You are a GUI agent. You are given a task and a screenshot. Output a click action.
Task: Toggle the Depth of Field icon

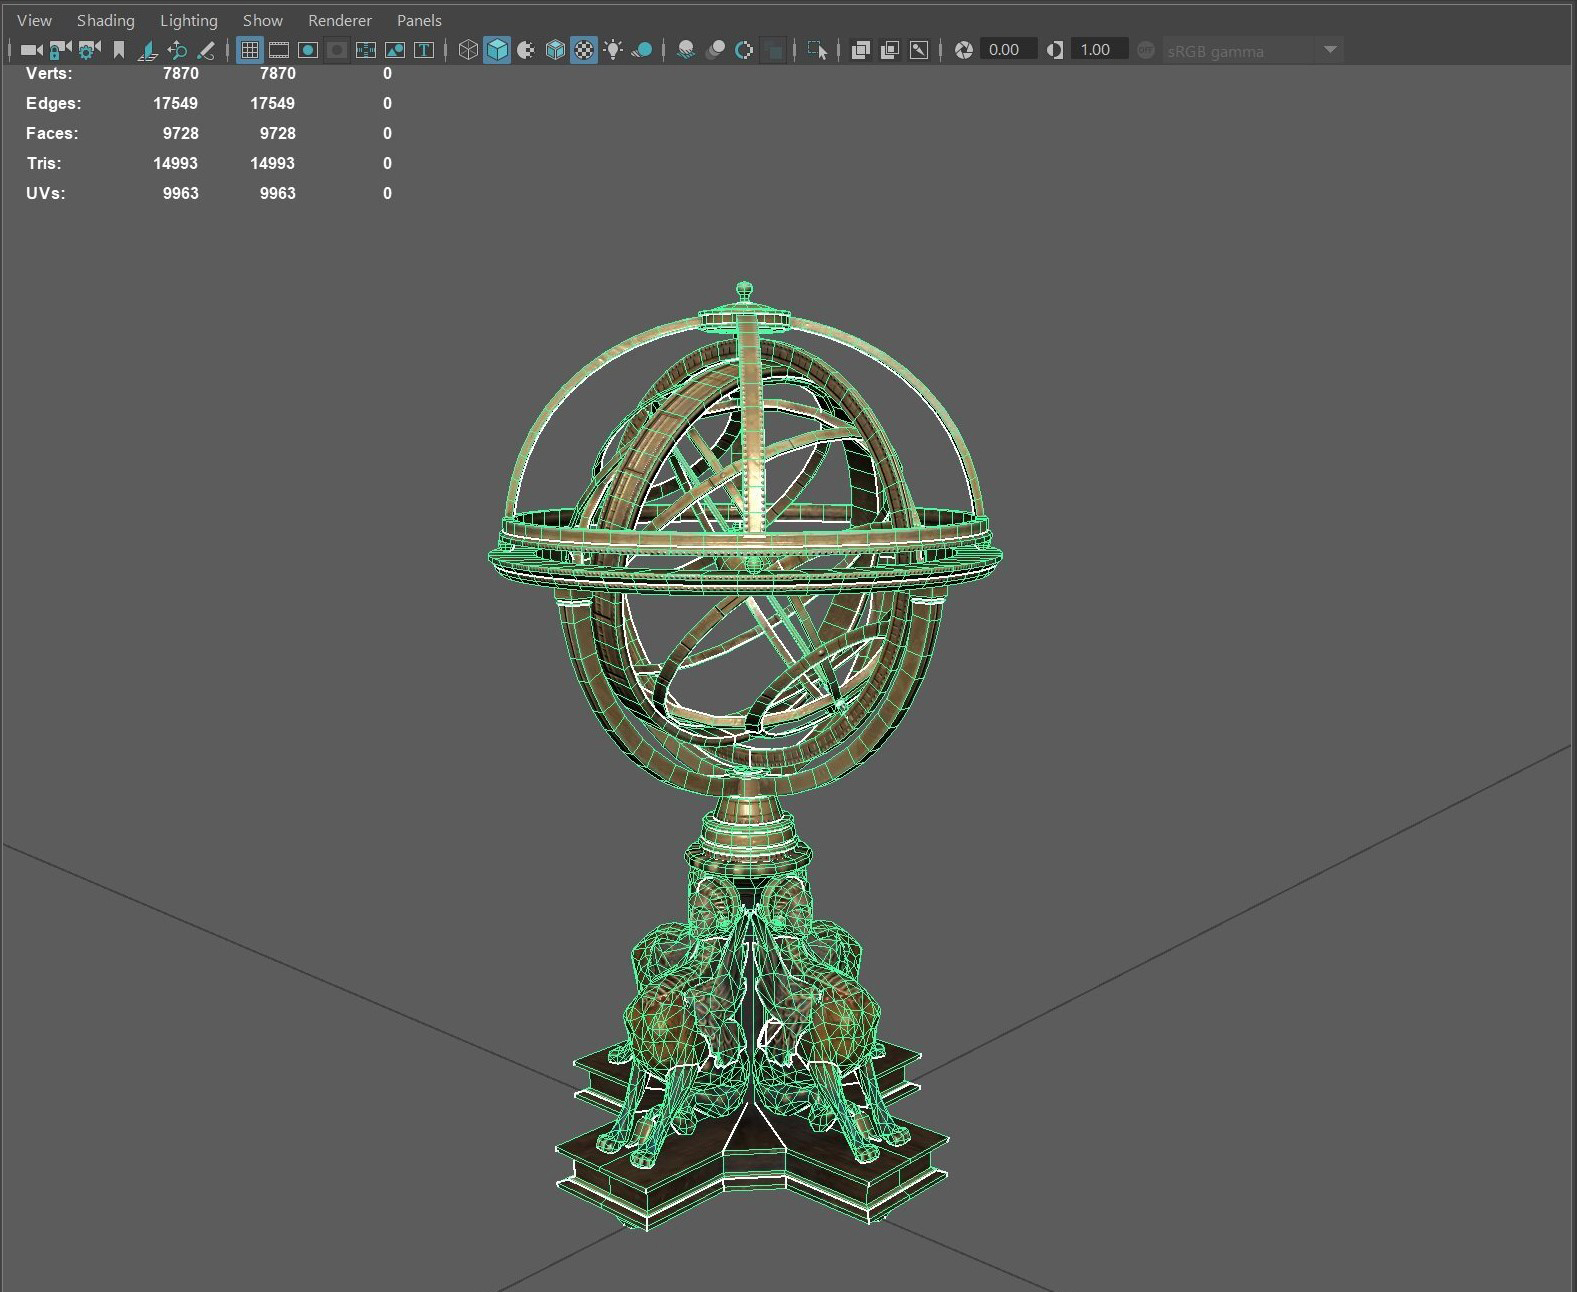click(x=773, y=50)
